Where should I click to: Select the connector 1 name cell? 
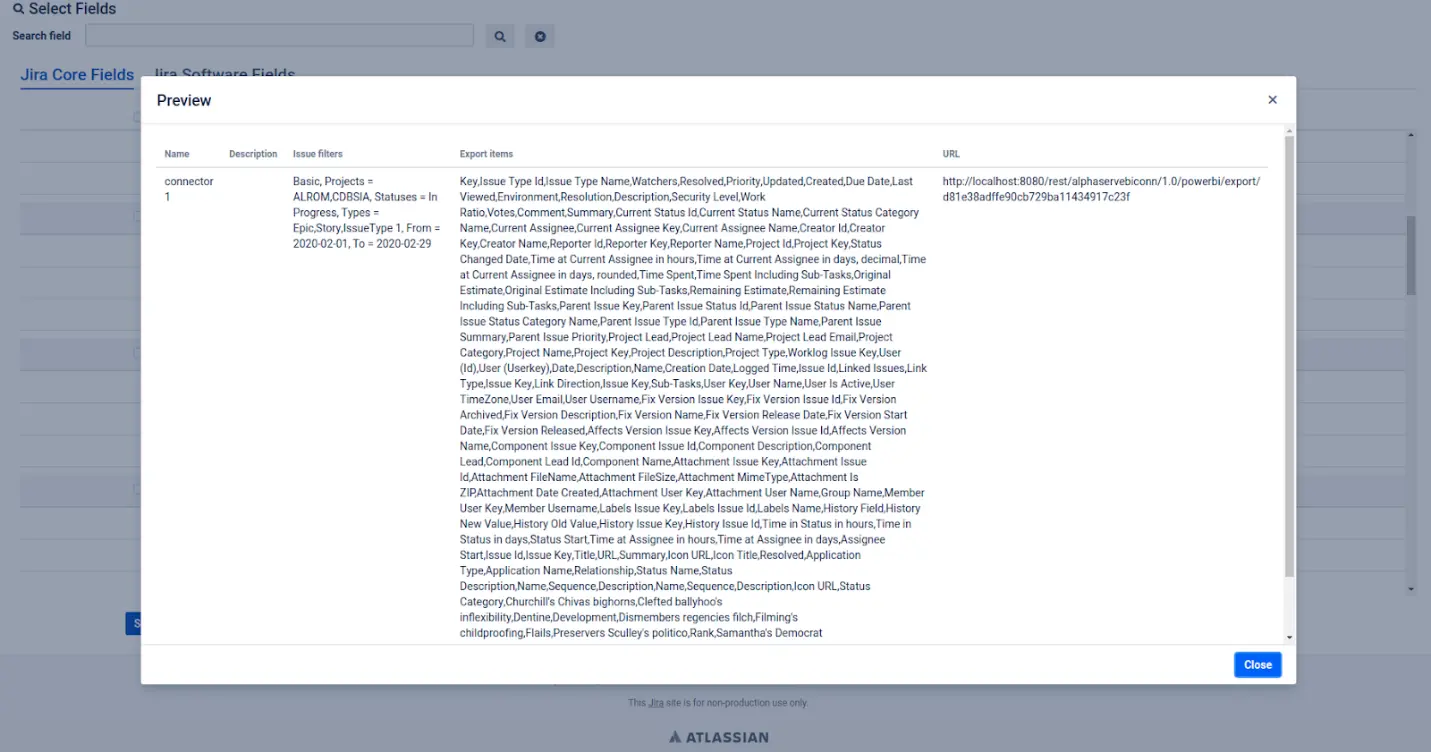click(x=189, y=189)
